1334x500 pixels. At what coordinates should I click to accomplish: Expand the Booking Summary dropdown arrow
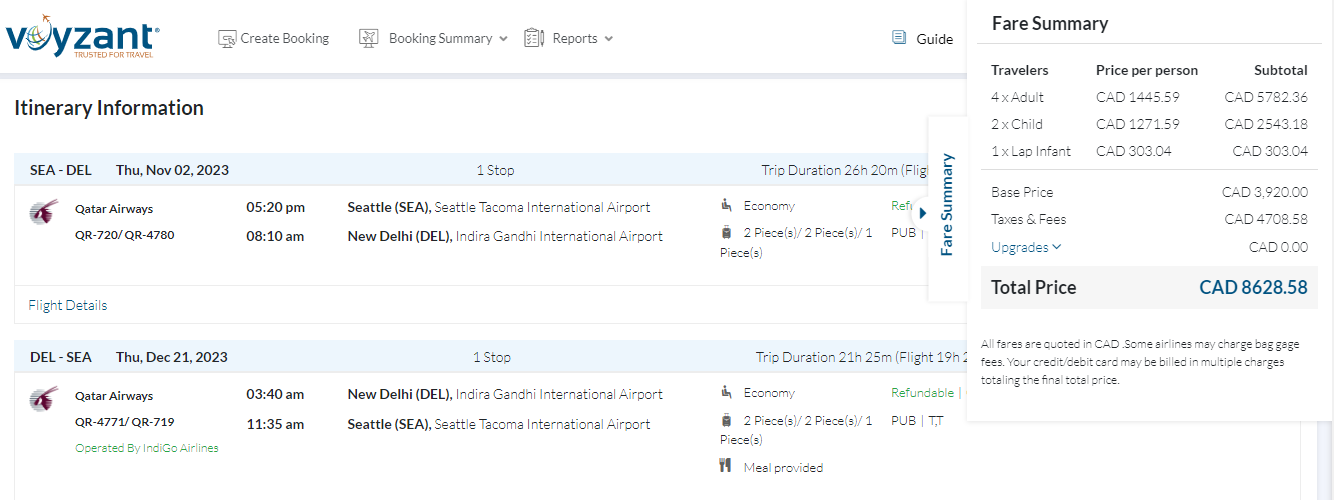pos(503,39)
